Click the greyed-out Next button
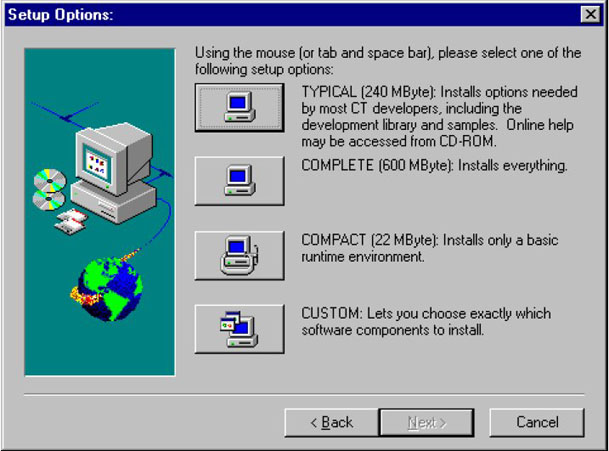 pyautogui.click(x=426, y=422)
